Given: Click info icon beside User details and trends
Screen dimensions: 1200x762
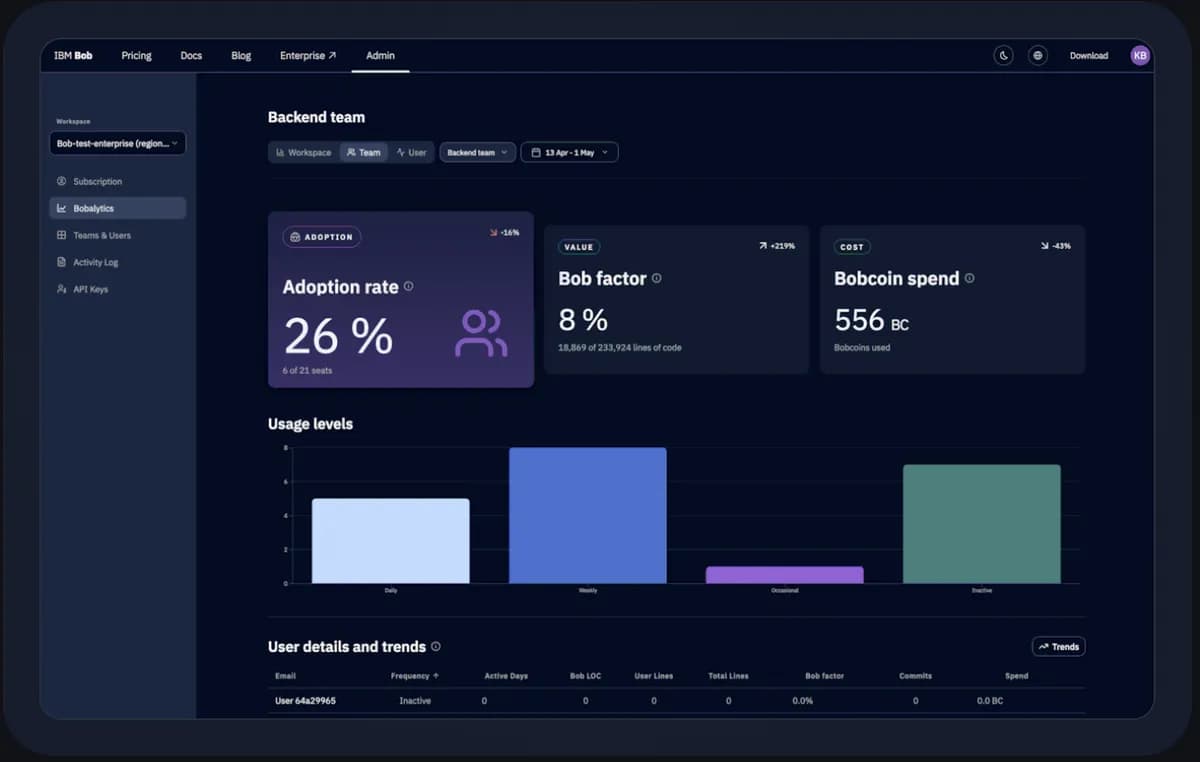Looking at the screenshot, I should 435,647.
